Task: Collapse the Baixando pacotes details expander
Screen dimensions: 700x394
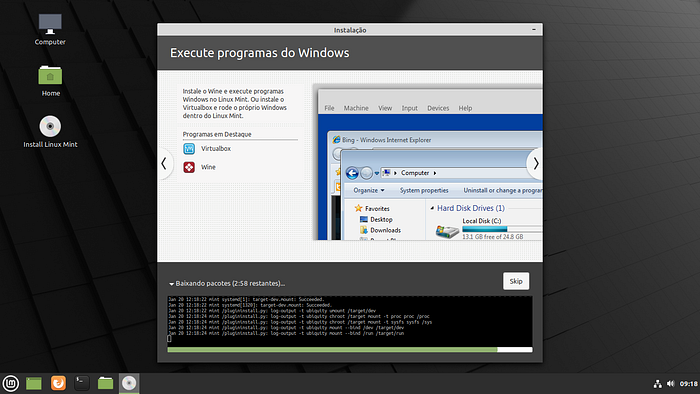Action: pyautogui.click(x=171, y=284)
